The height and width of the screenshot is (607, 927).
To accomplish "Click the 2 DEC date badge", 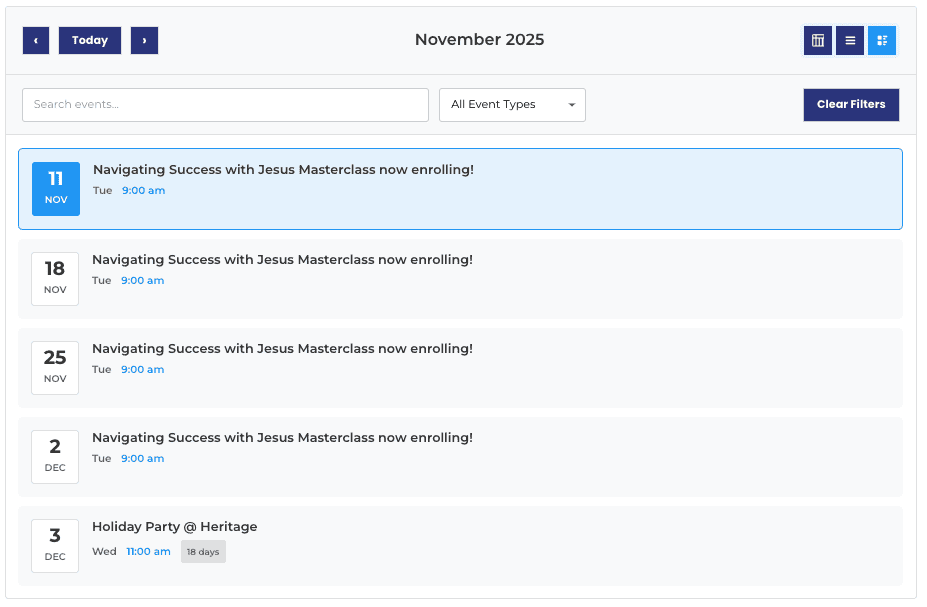I will (x=55, y=456).
